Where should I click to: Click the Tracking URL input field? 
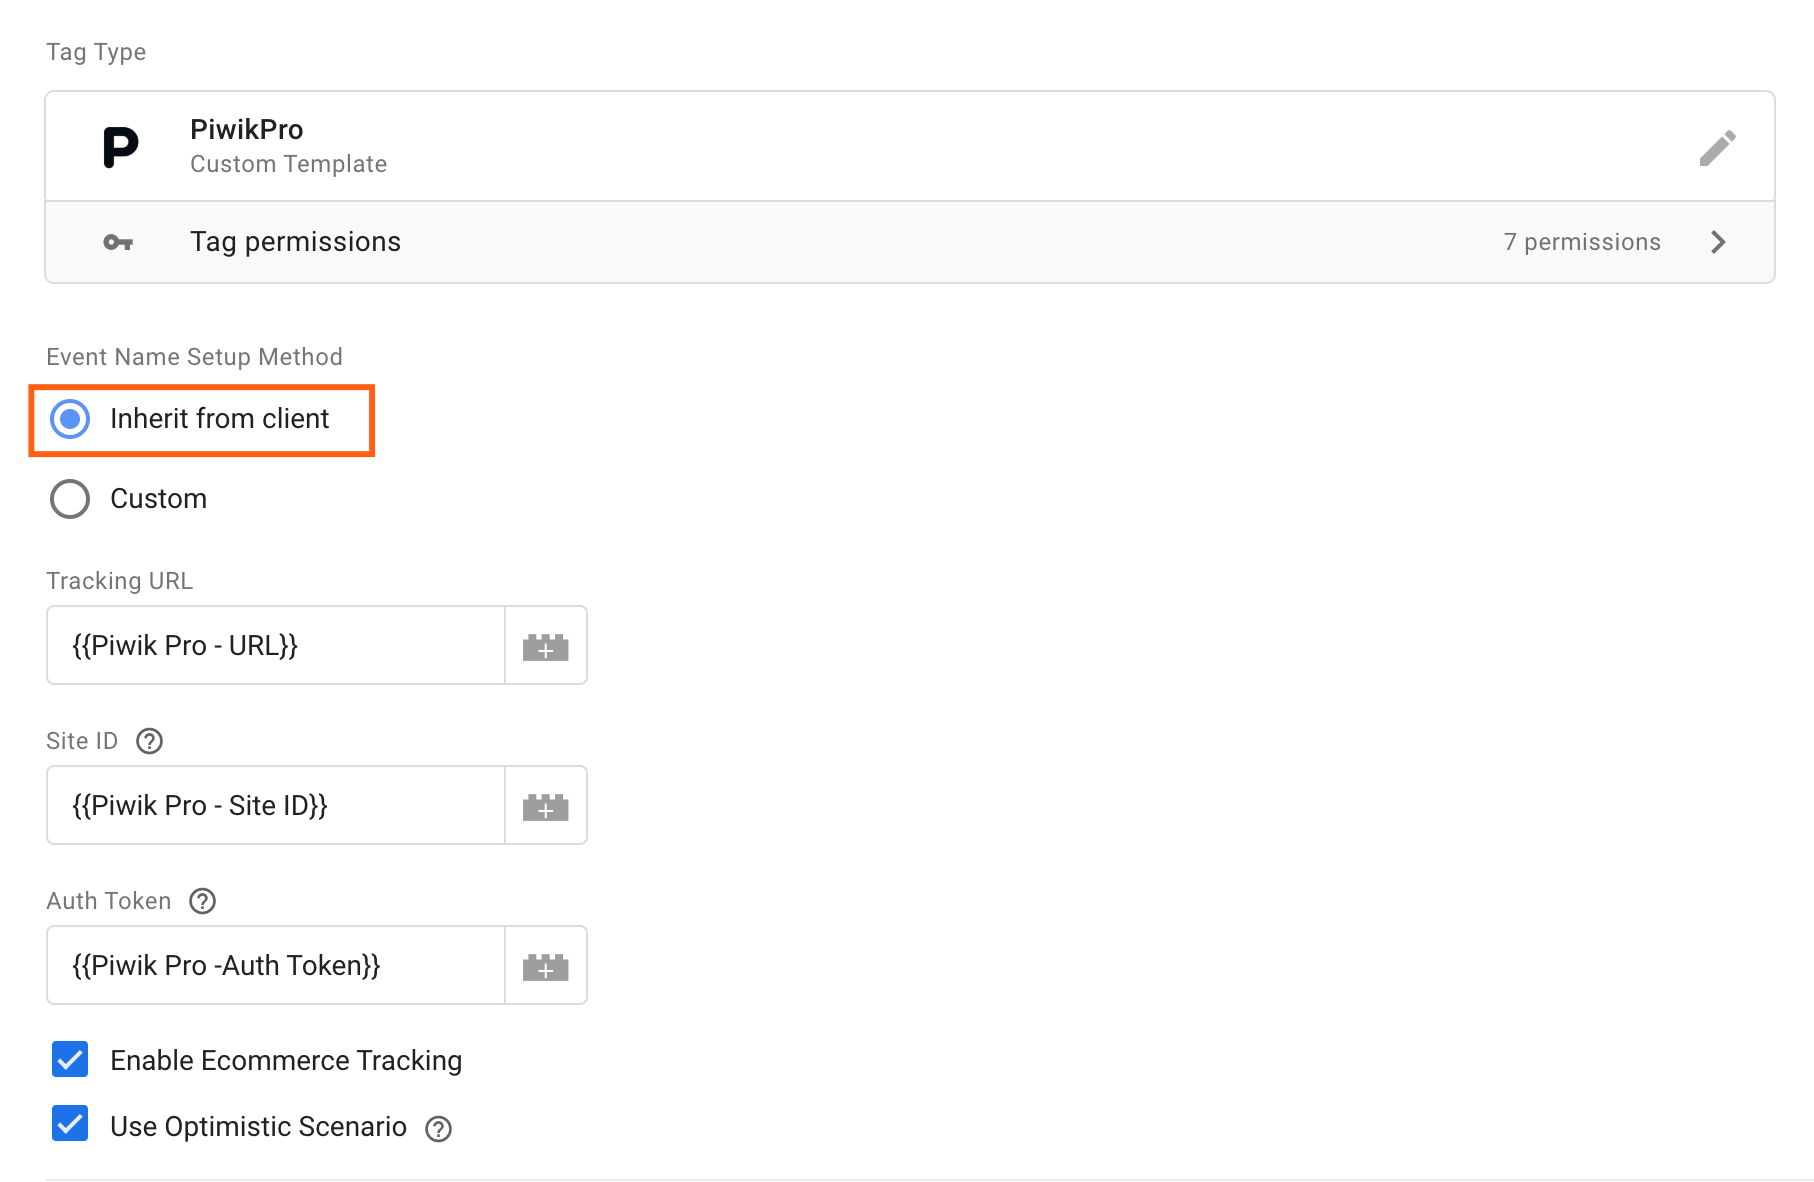coord(276,646)
